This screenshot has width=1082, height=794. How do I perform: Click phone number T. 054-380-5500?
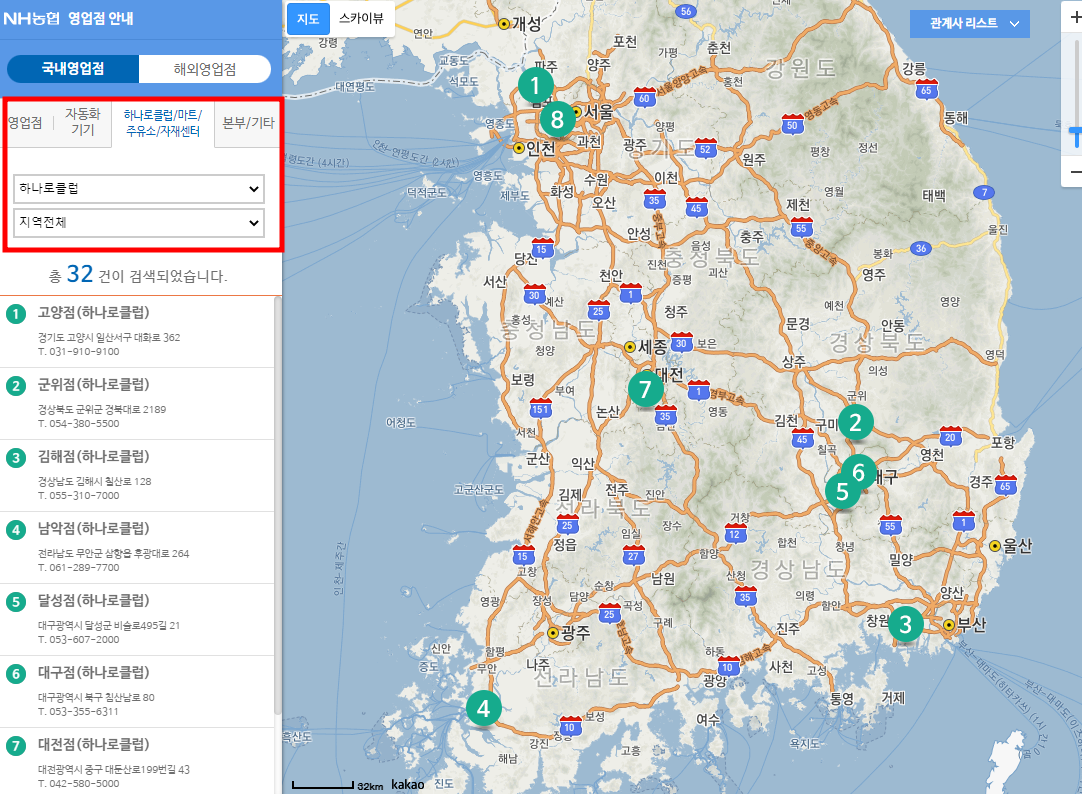79,424
